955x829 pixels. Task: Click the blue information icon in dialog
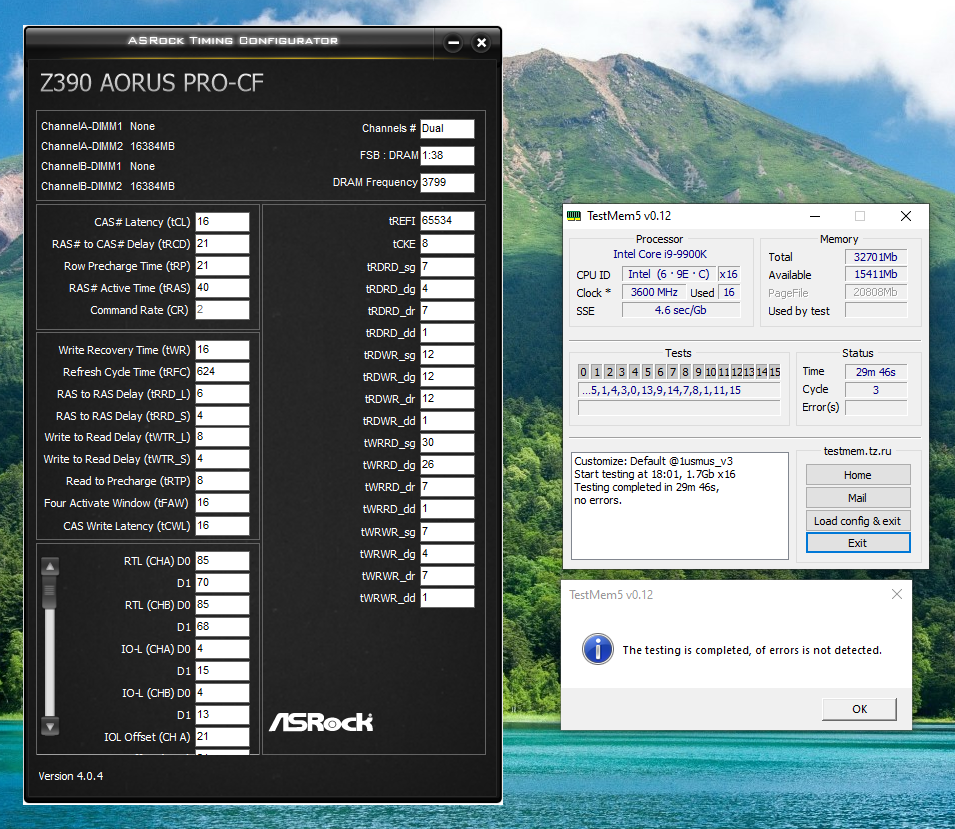tap(597, 649)
